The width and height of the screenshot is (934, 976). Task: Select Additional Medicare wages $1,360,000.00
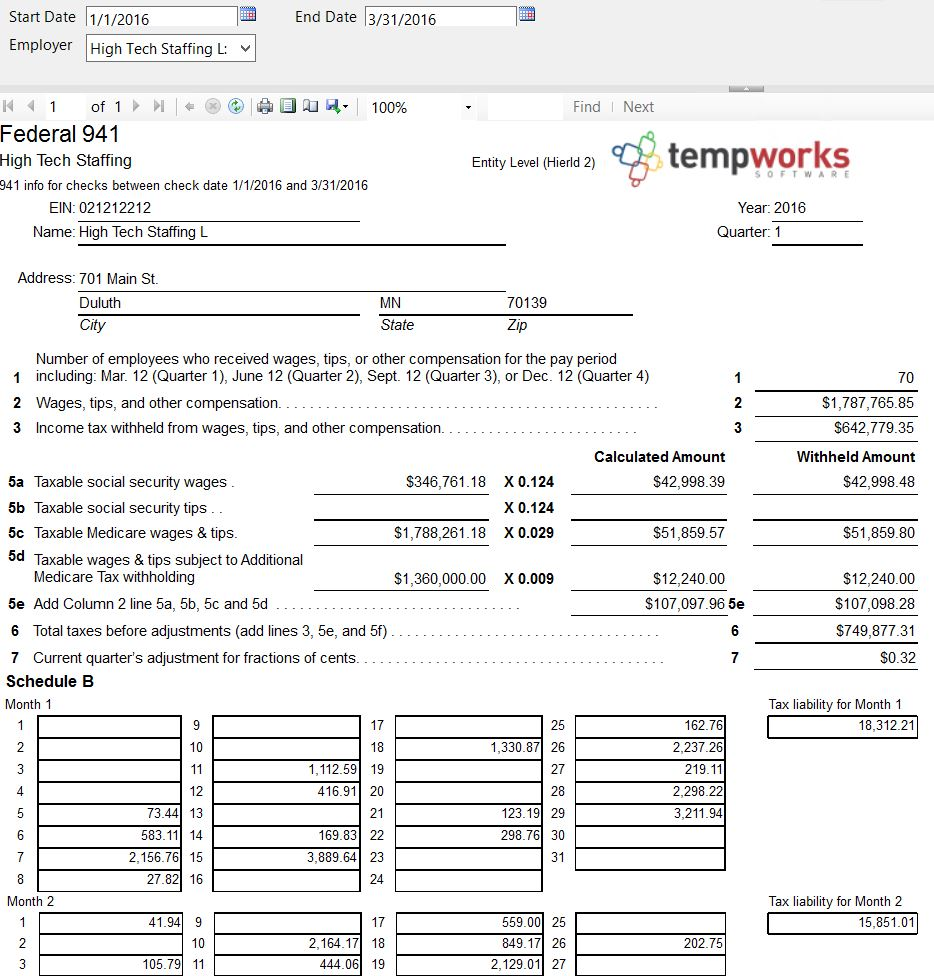[x=440, y=579]
